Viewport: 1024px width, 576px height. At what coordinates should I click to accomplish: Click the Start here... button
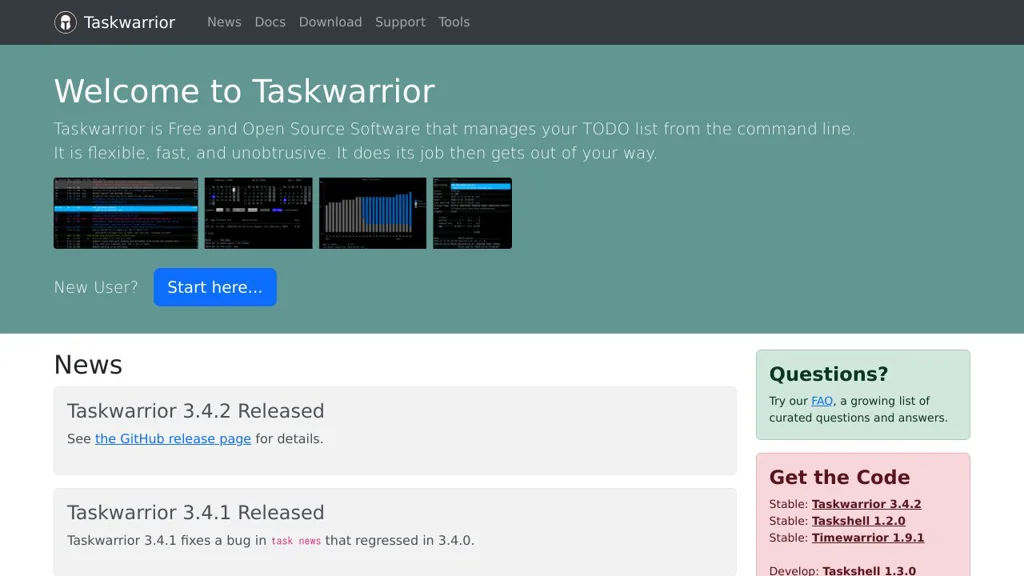(x=215, y=287)
